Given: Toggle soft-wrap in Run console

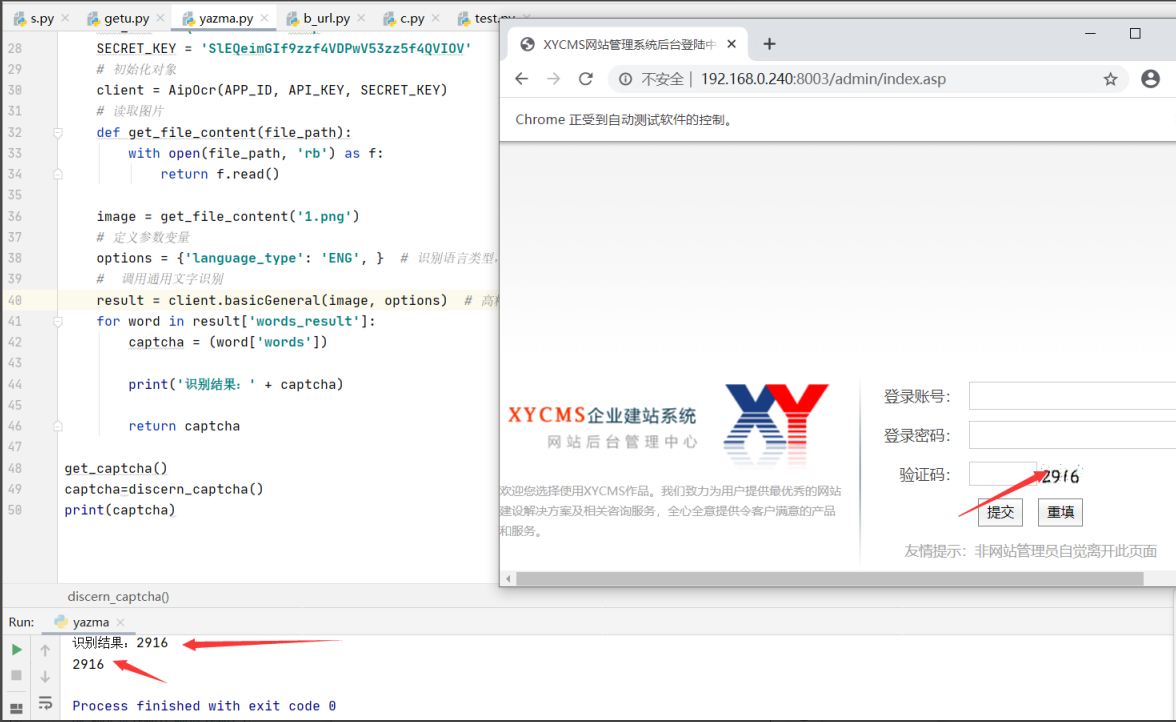Looking at the screenshot, I should (45, 703).
